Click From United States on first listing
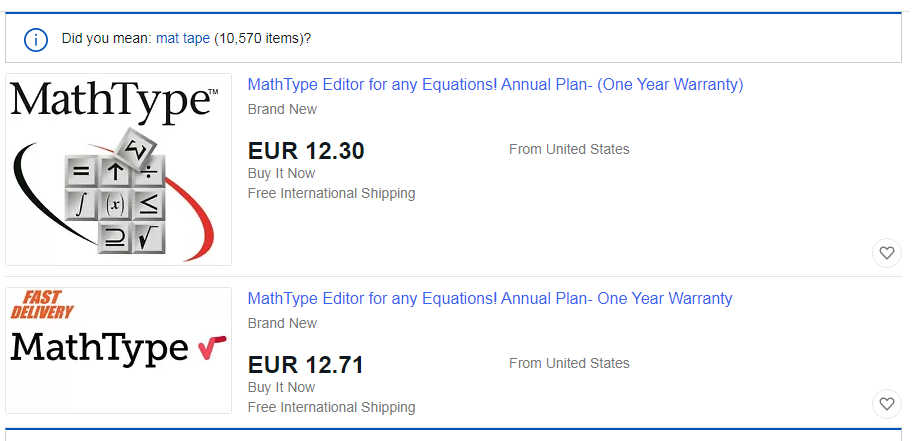The height and width of the screenshot is (441, 913). pos(569,149)
